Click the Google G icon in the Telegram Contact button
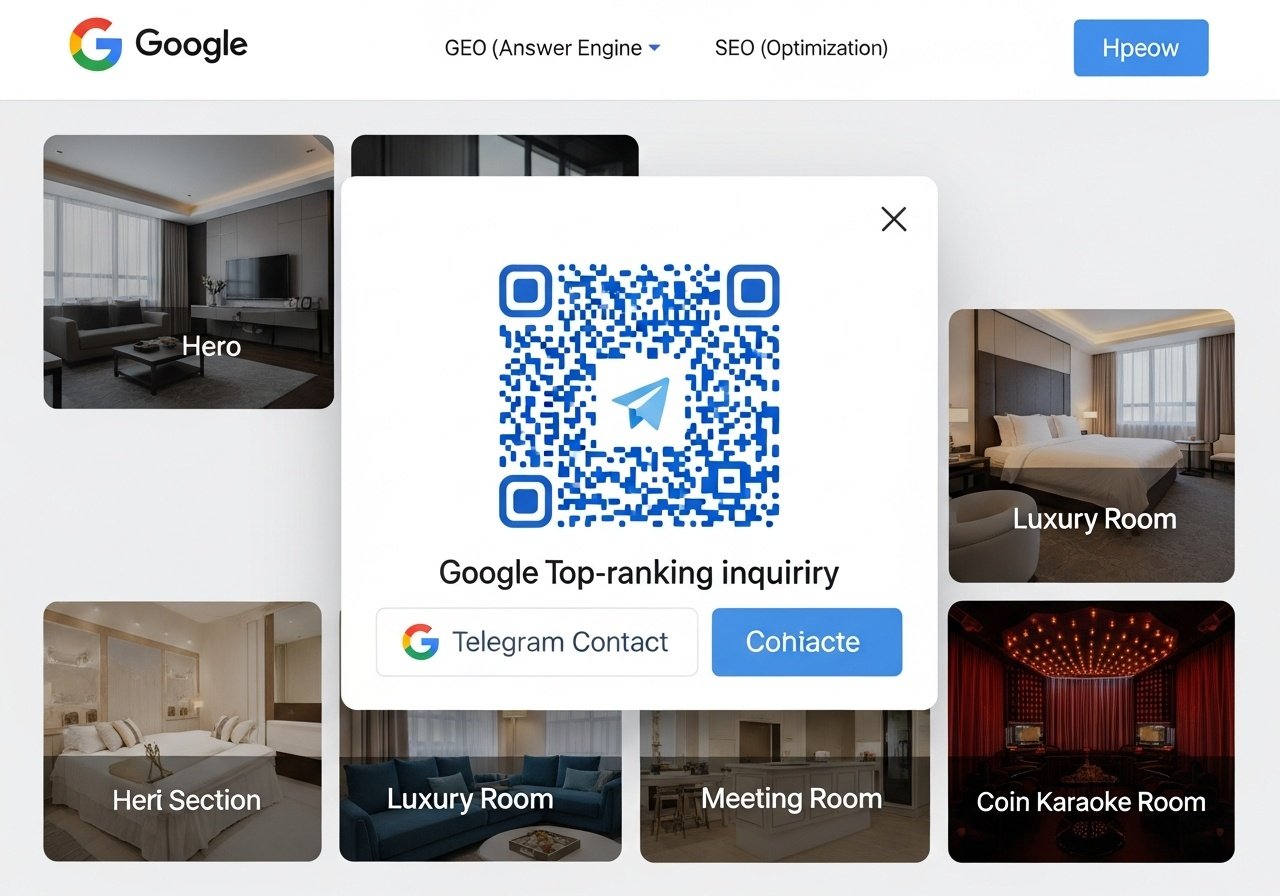This screenshot has height=896, width=1280. pyautogui.click(x=421, y=642)
